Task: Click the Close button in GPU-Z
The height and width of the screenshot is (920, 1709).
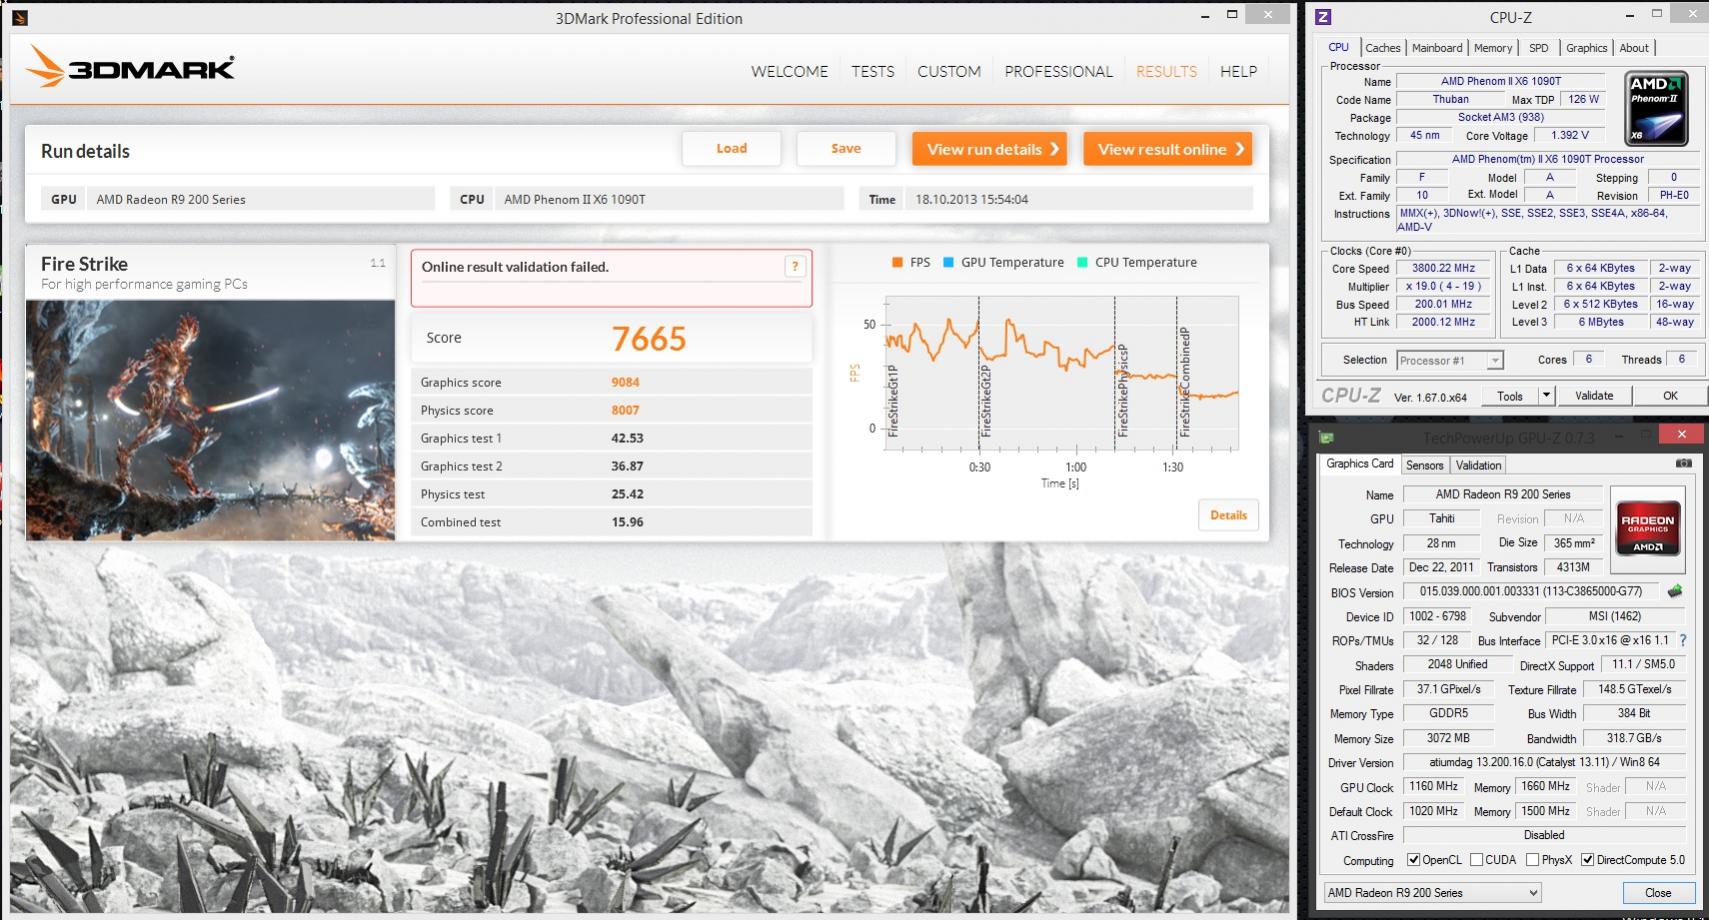Action: click(x=1657, y=893)
